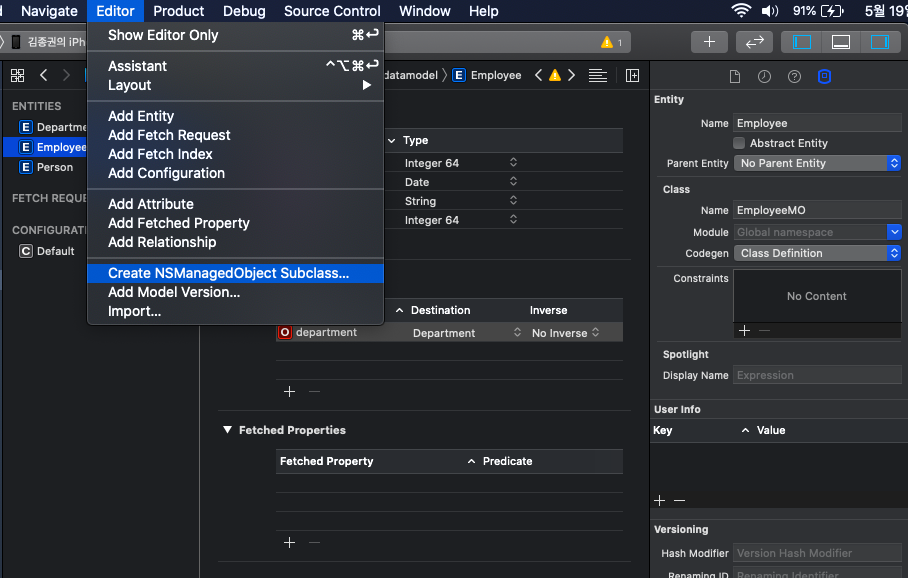Image resolution: width=908 pixels, height=578 pixels.
Task: Open the Debug menu
Action: click(244, 11)
